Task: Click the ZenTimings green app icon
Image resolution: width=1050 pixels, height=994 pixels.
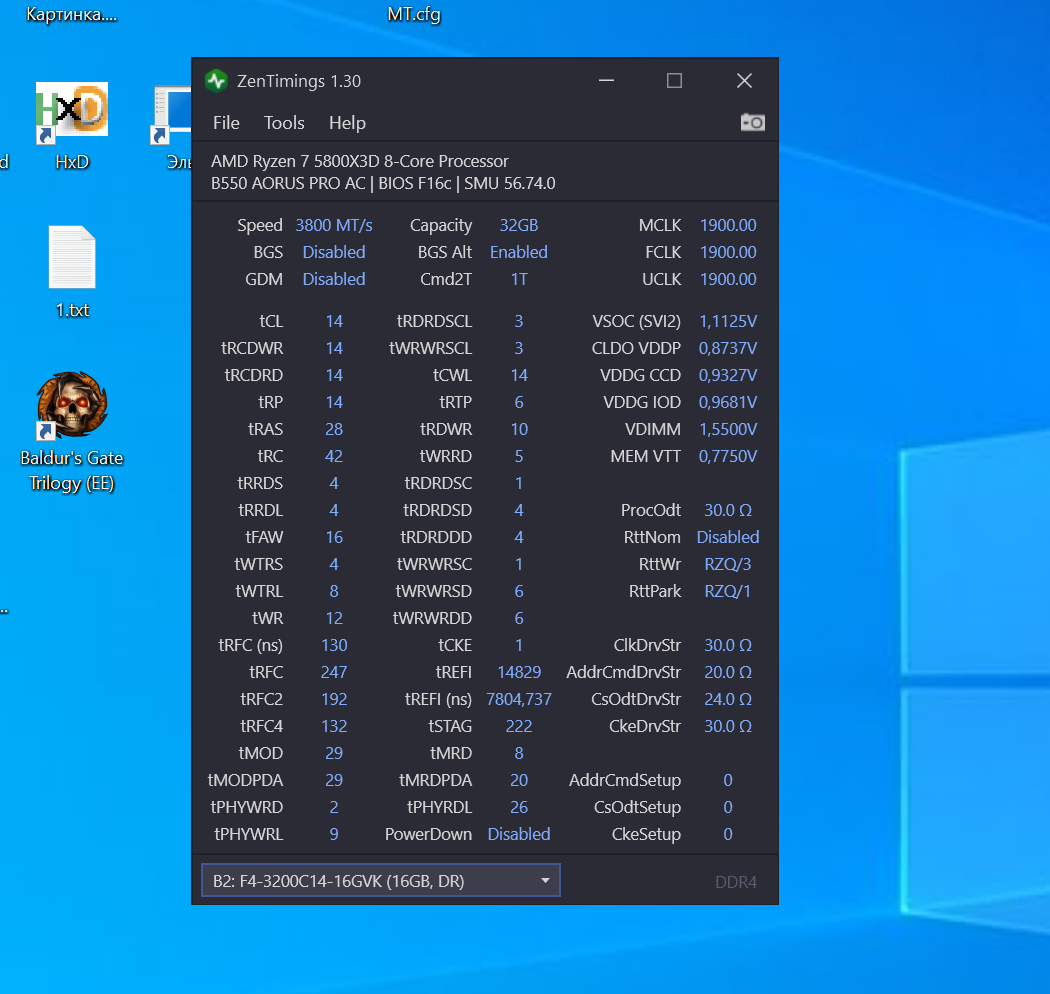Action: point(216,81)
